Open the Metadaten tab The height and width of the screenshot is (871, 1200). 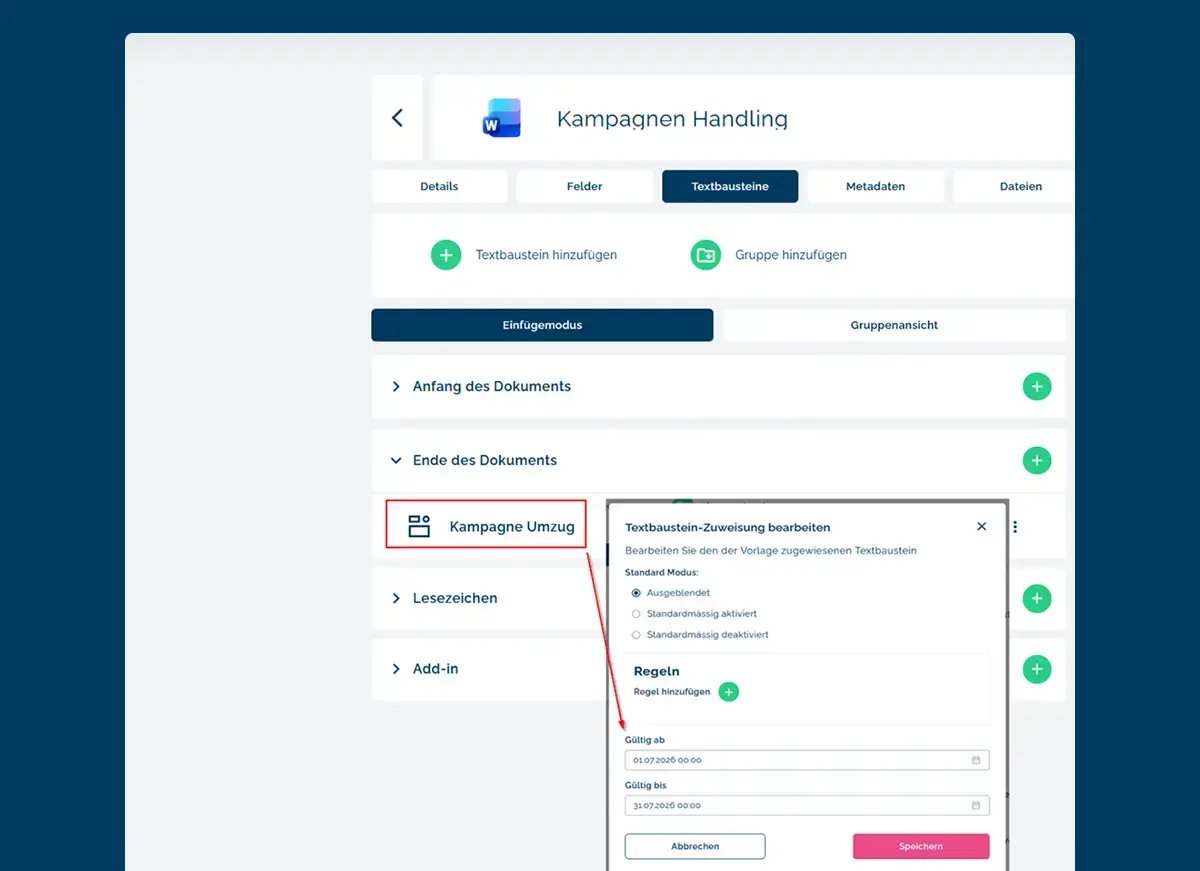[x=876, y=186]
